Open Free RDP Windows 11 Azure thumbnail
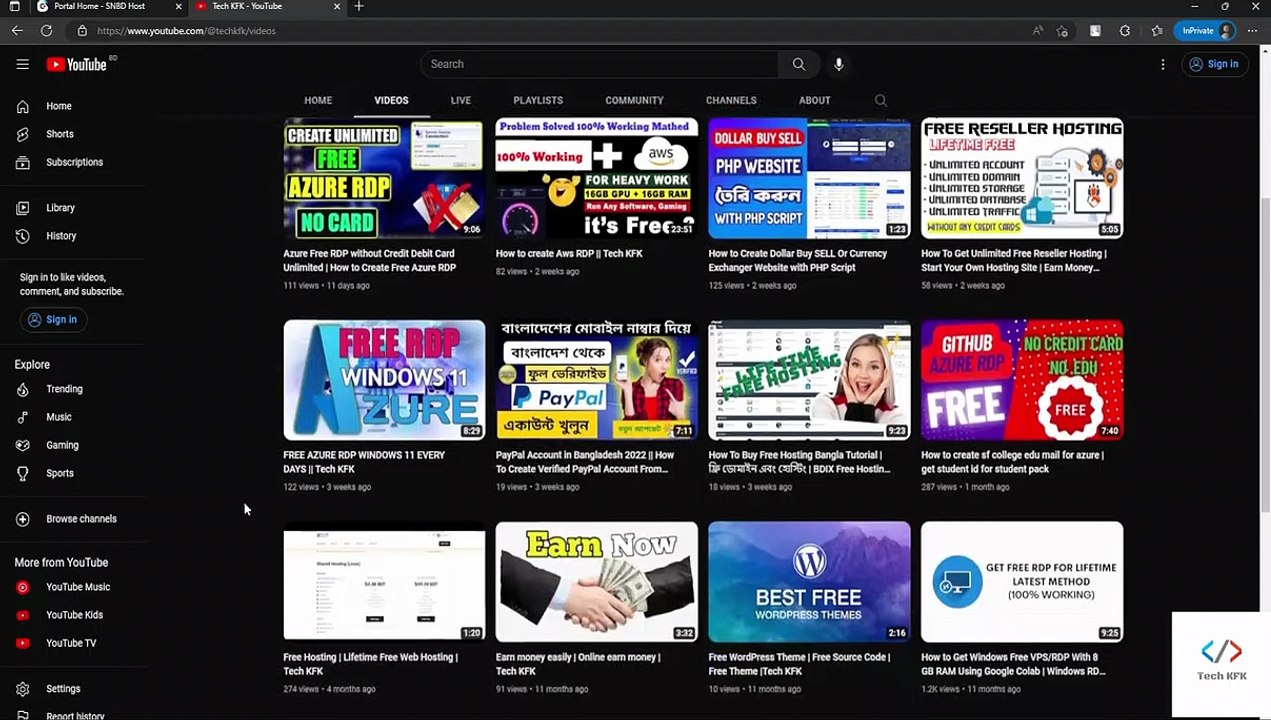This screenshot has height=720, width=1271. 384,380
